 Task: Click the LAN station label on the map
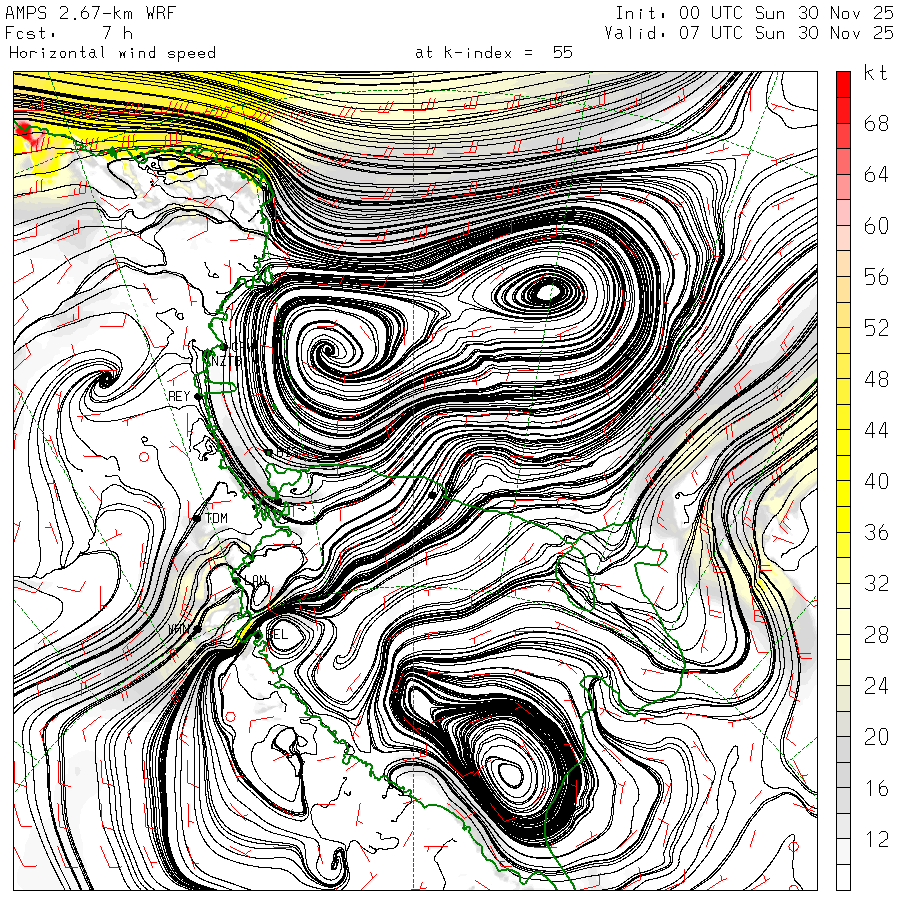256,580
